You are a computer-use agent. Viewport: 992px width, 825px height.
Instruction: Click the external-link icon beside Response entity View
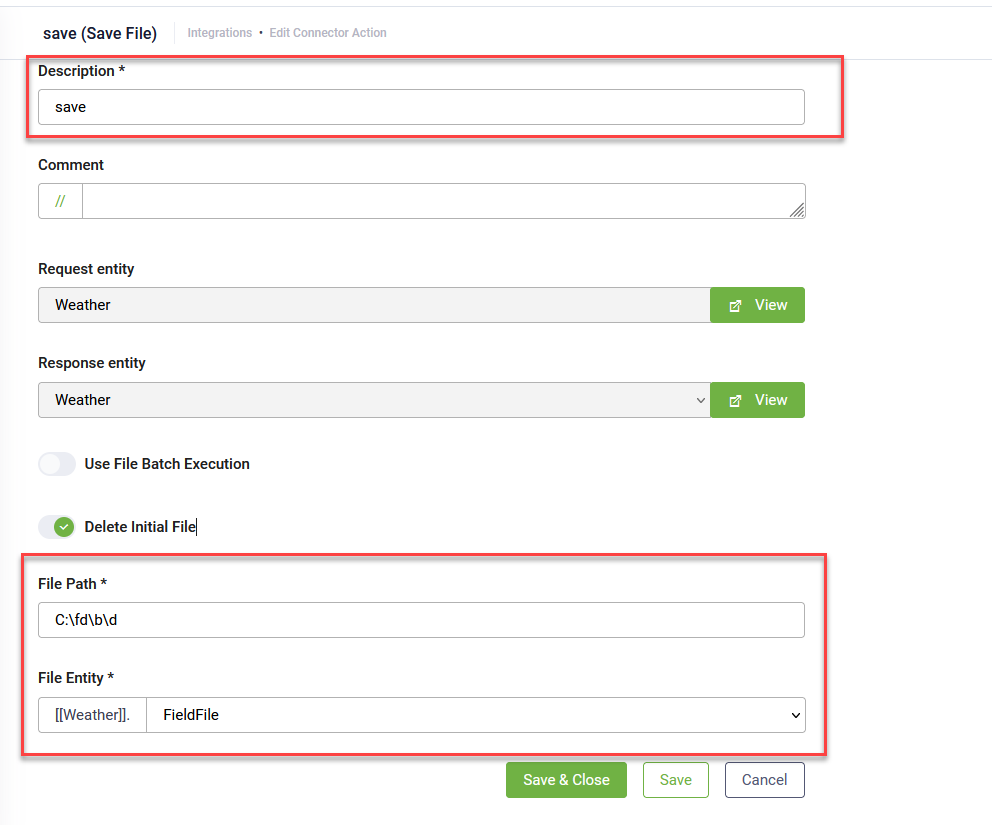[x=735, y=400]
